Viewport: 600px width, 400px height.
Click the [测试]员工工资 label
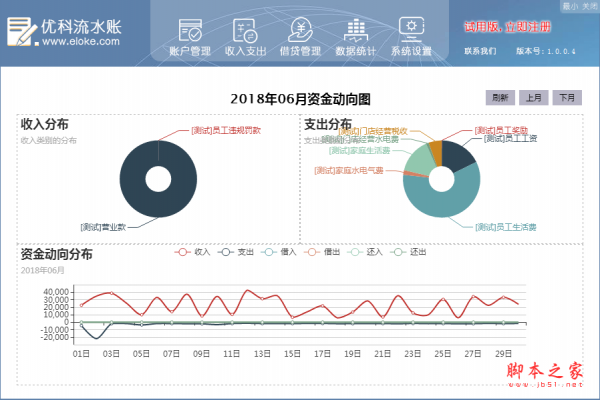coord(510,139)
